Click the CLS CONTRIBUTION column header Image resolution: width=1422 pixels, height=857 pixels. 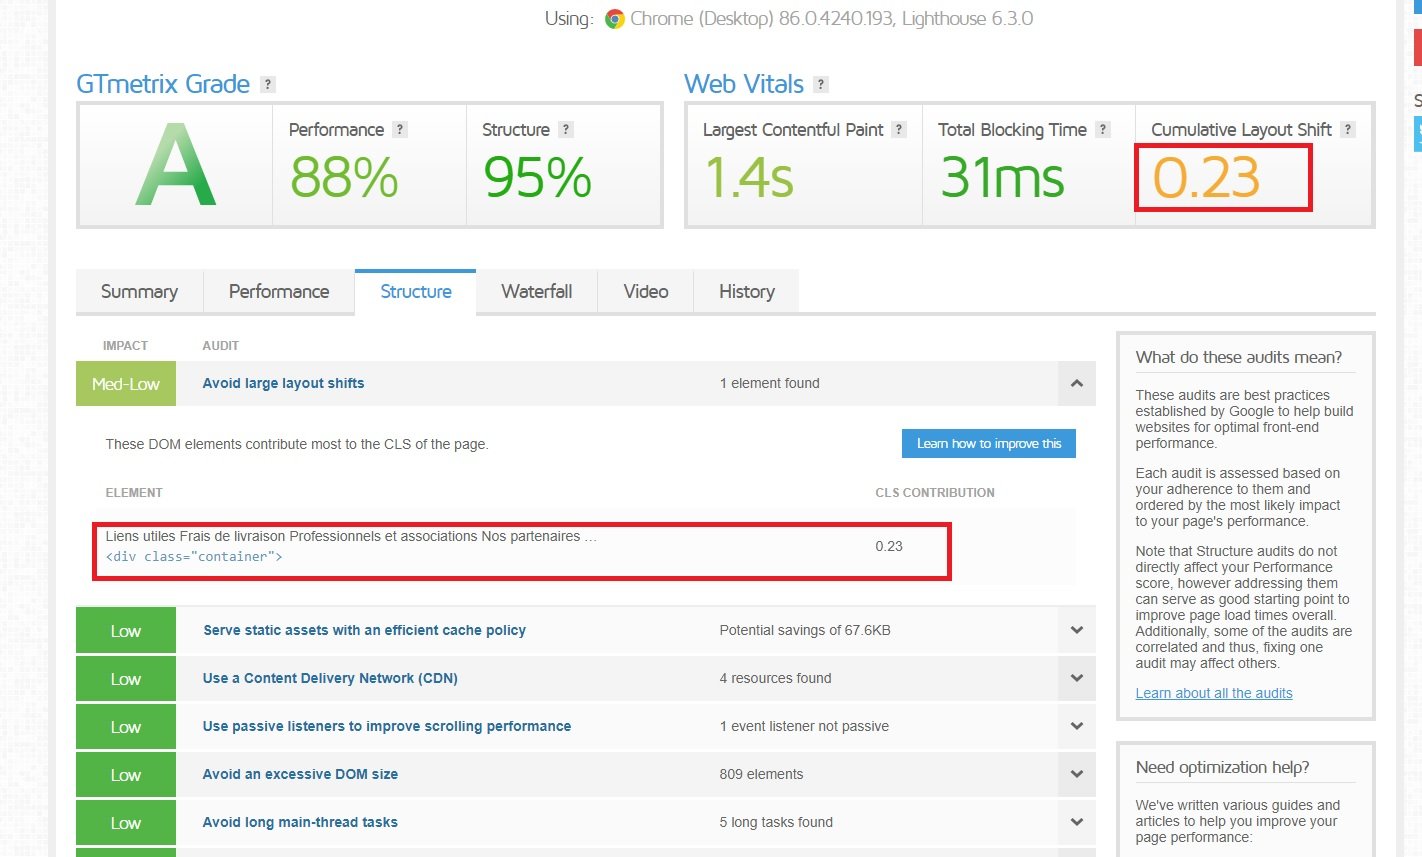pyautogui.click(x=935, y=493)
